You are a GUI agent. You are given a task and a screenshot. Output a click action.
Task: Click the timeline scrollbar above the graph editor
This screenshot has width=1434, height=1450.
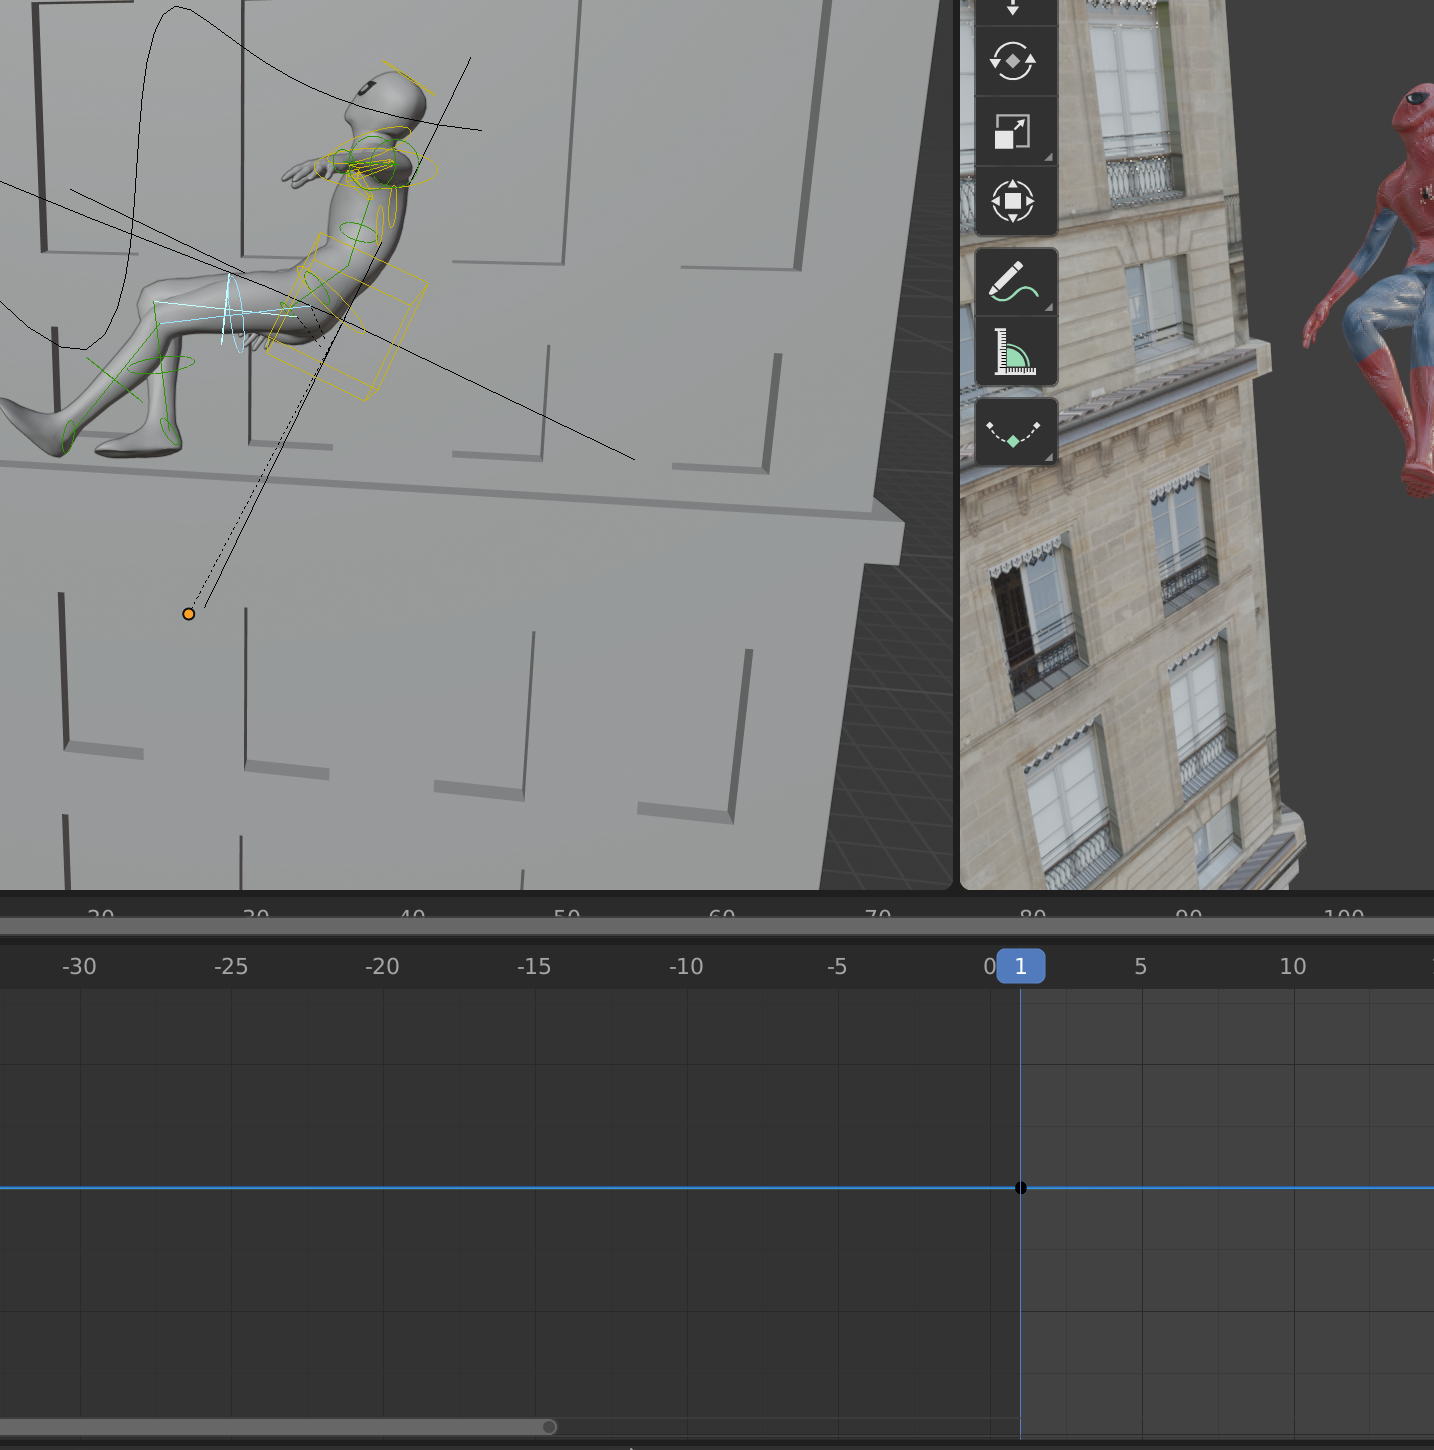coord(717,927)
